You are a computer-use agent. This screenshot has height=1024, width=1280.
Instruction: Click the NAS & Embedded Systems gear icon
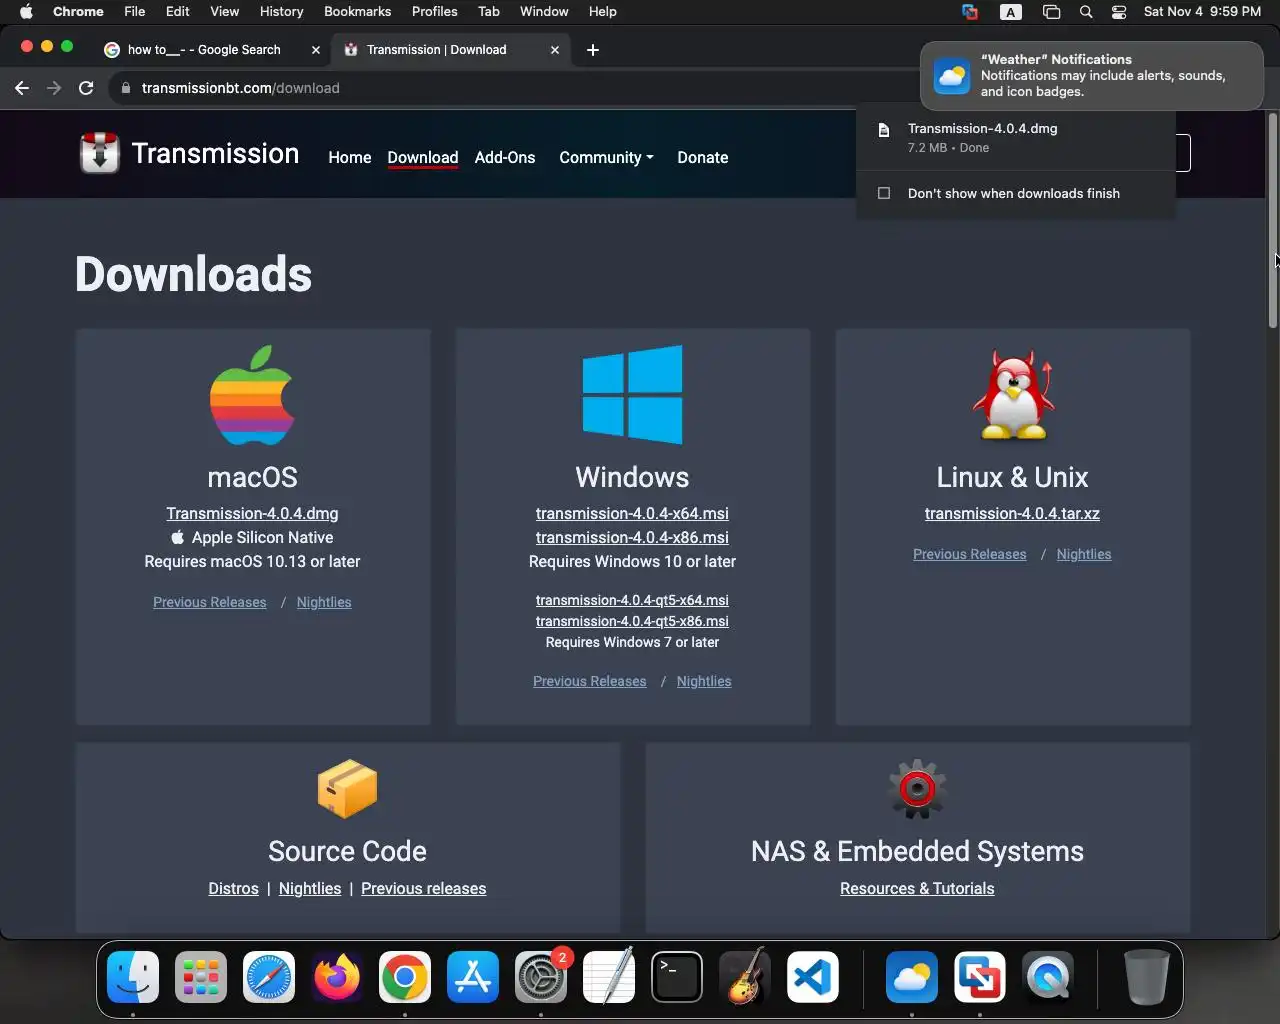point(917,788)
